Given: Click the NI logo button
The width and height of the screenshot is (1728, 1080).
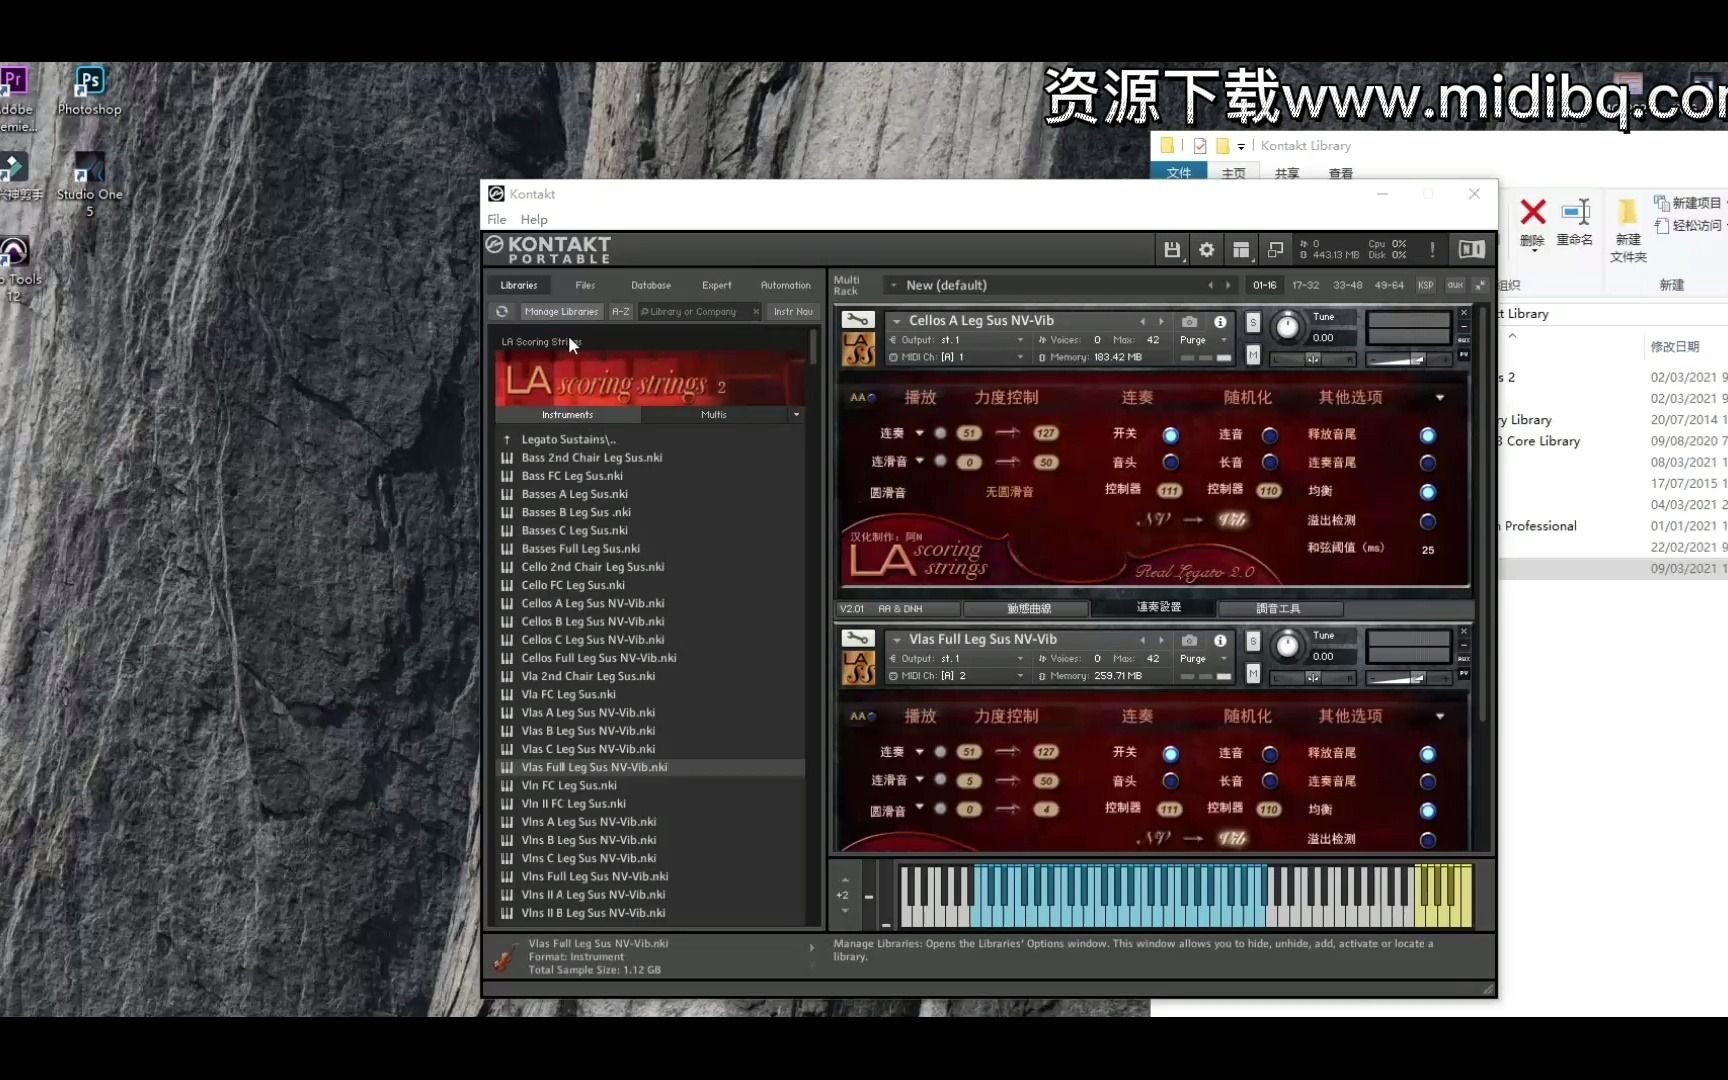Looking at the screenshot, I should [x=1471, y=250].
